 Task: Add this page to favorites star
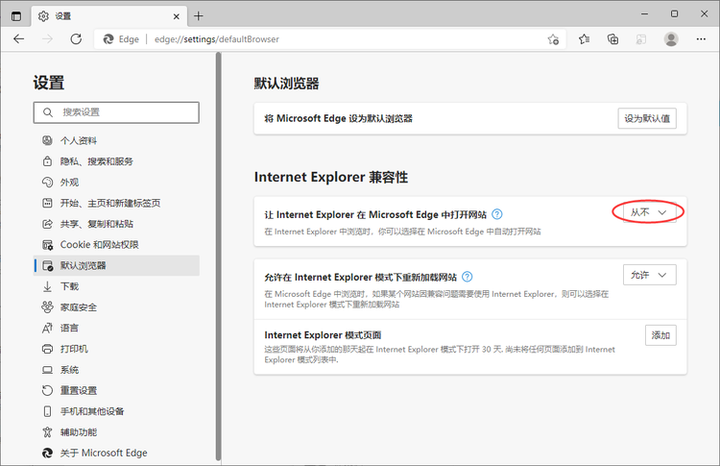(x=553, y=39)
